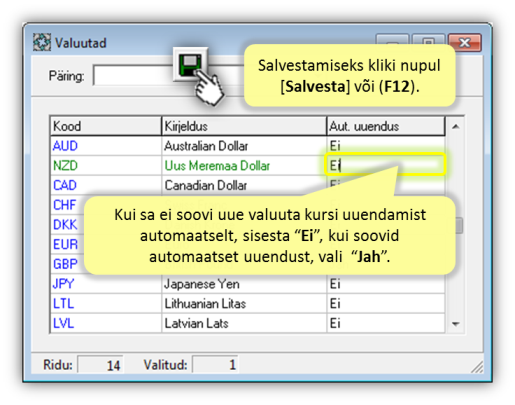This screenshot has height=405, width=515.
Task: Click the Japanese Yen description cell
Action: [x=244, y=284]
